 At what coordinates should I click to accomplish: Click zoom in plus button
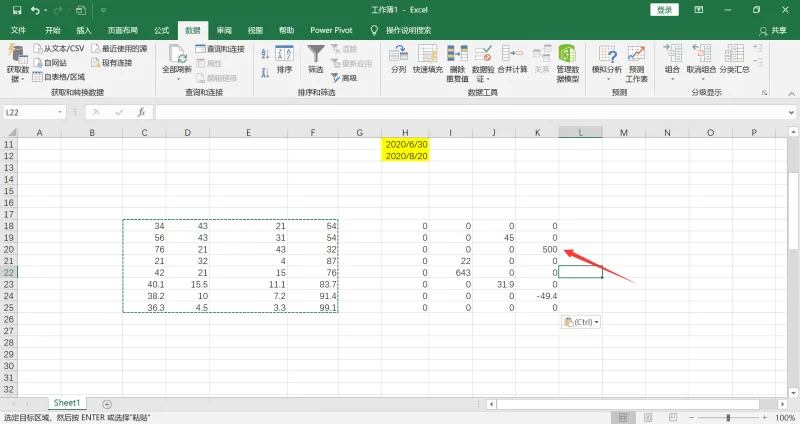pos(764,418)
